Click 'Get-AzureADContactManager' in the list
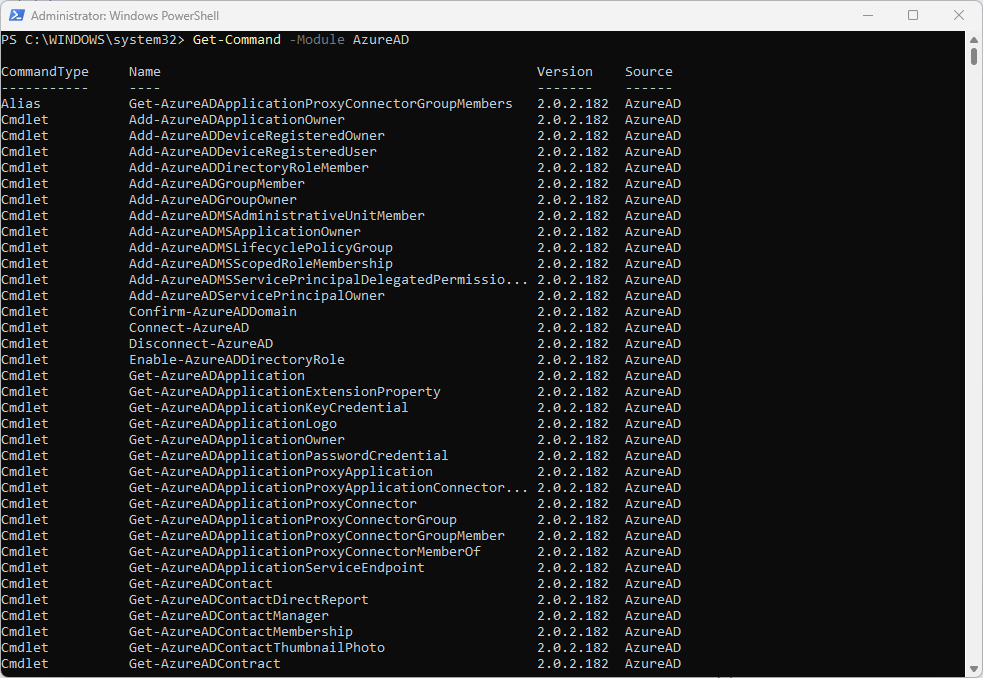The width and height of the screenshot is (983, 678). [x=229, y=615]
